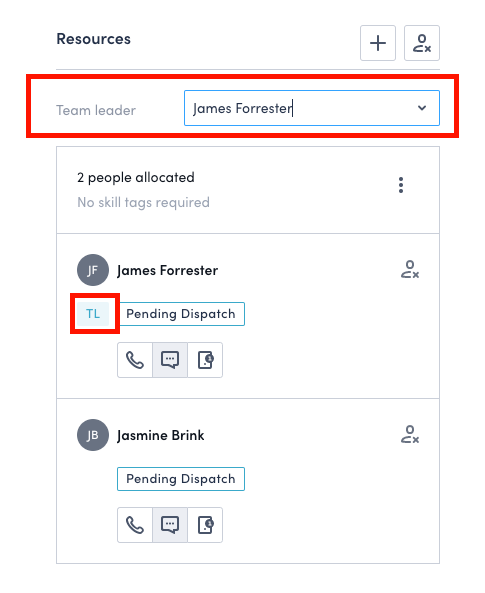Select the JB avatar circle
Image resolution: width=485 pixels, height=593 pixels.
tap(93, 435)
